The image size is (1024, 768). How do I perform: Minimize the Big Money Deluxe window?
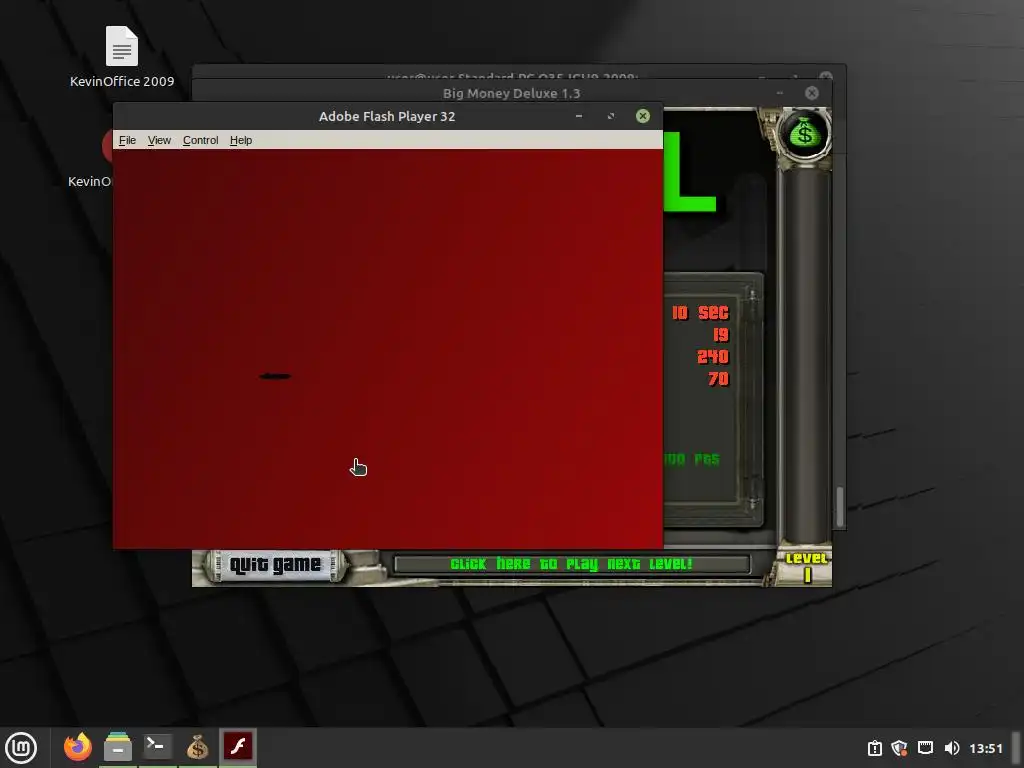tap(780, 93)
